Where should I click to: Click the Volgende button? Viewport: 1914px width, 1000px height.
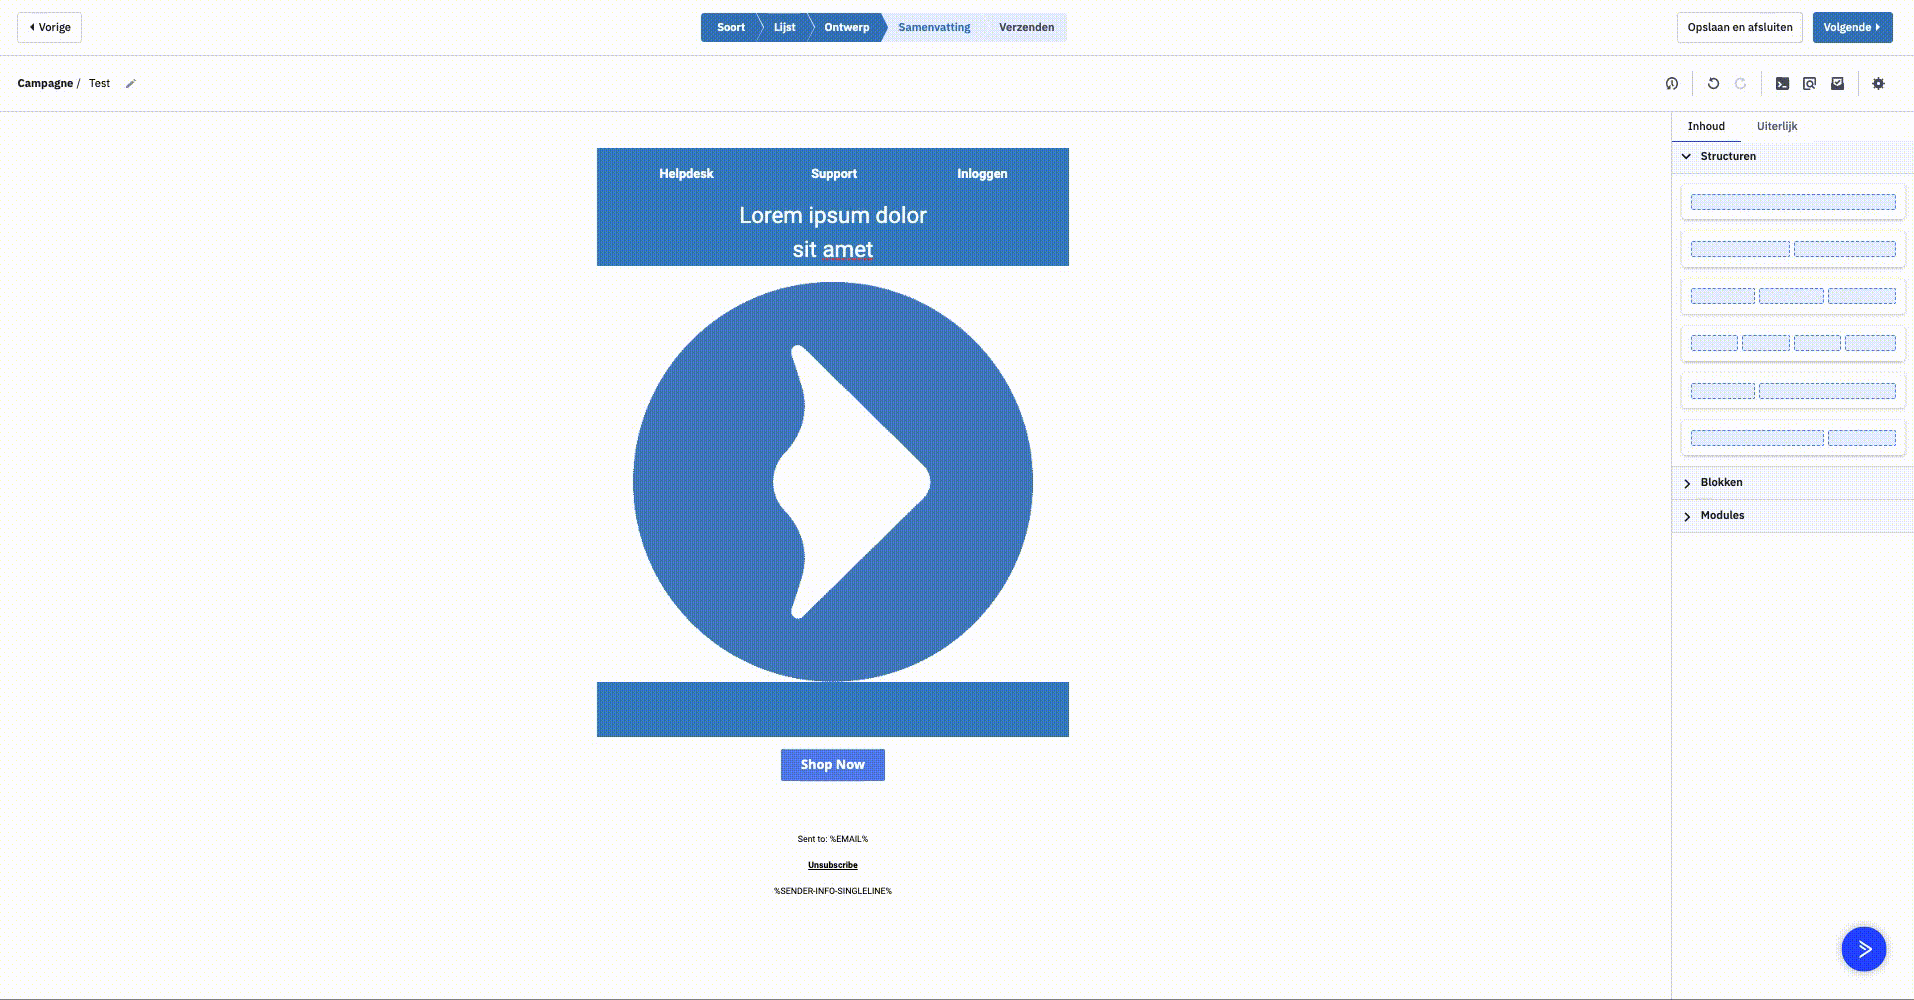pos(1851,27)
